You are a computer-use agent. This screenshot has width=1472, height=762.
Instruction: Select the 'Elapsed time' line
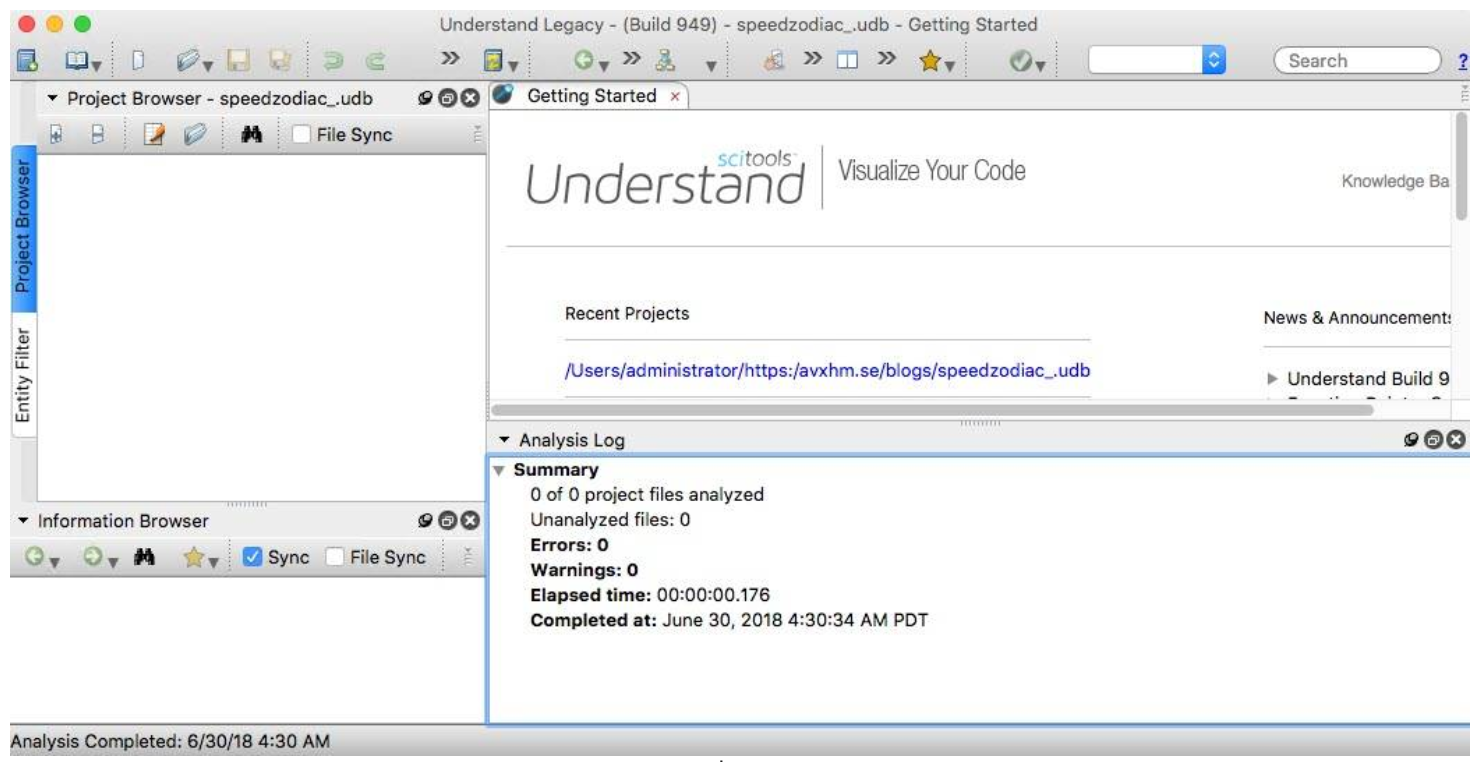650,595
